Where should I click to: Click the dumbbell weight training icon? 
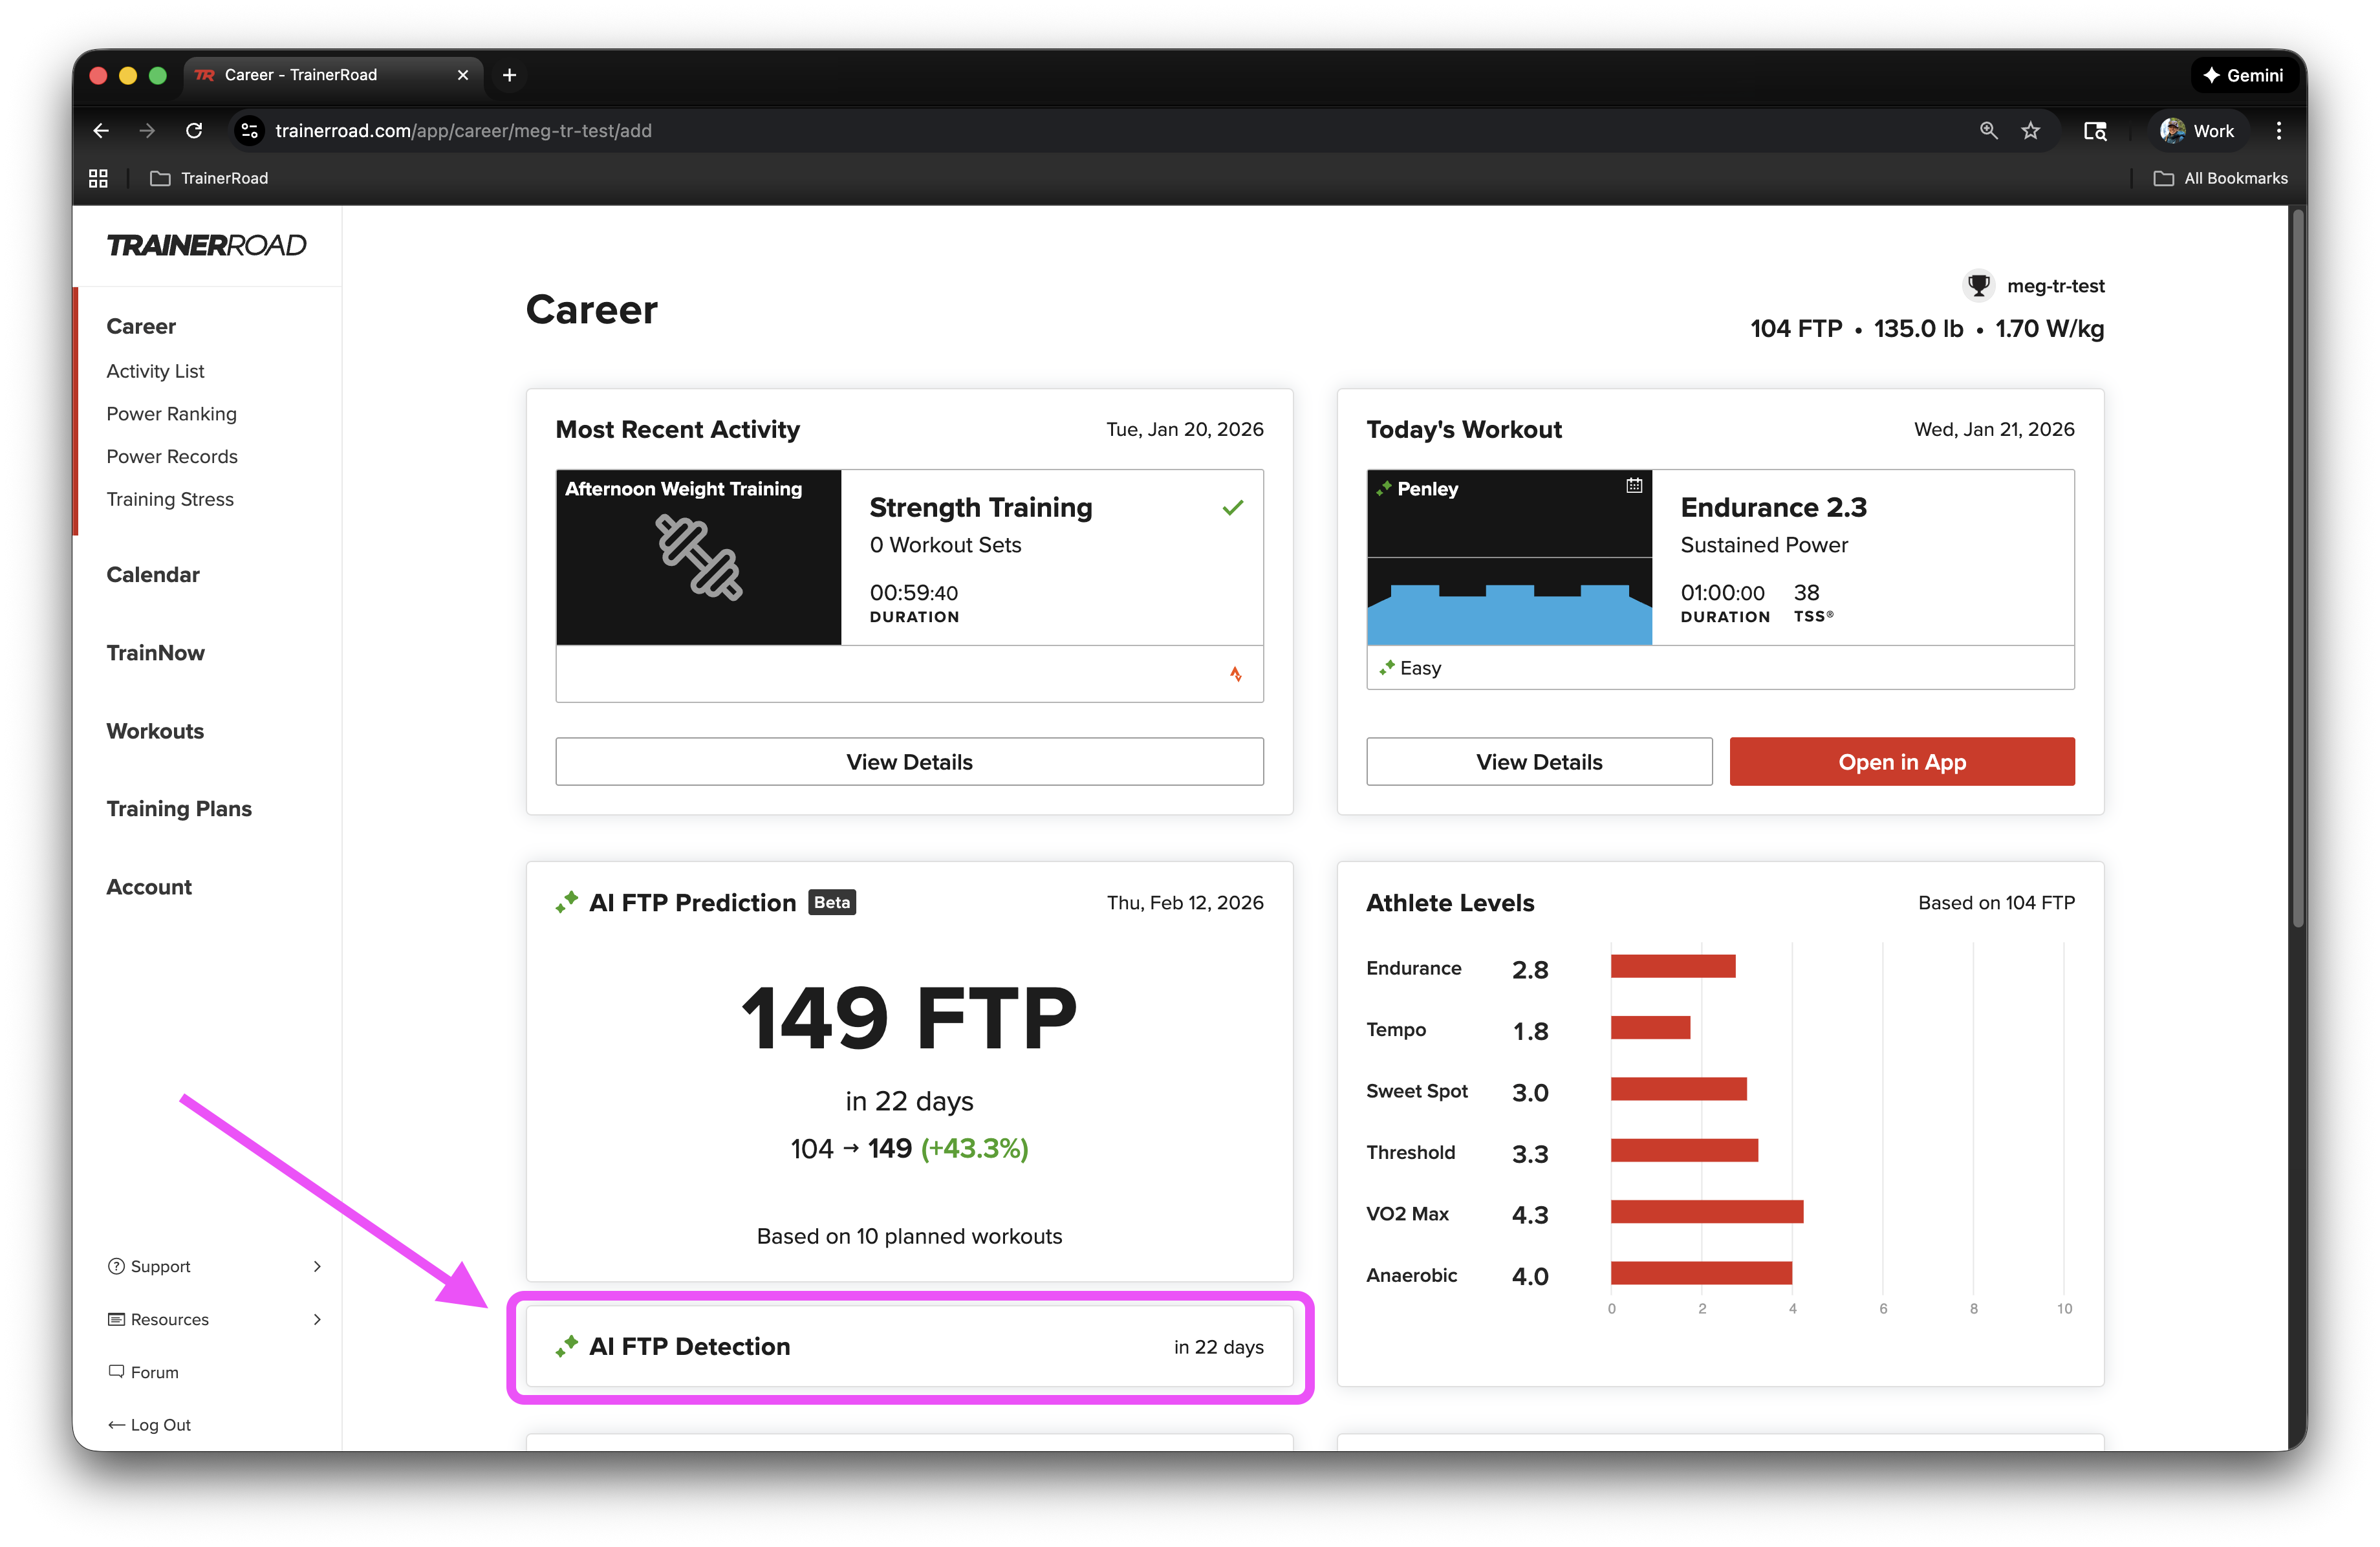tap(699, 557)
